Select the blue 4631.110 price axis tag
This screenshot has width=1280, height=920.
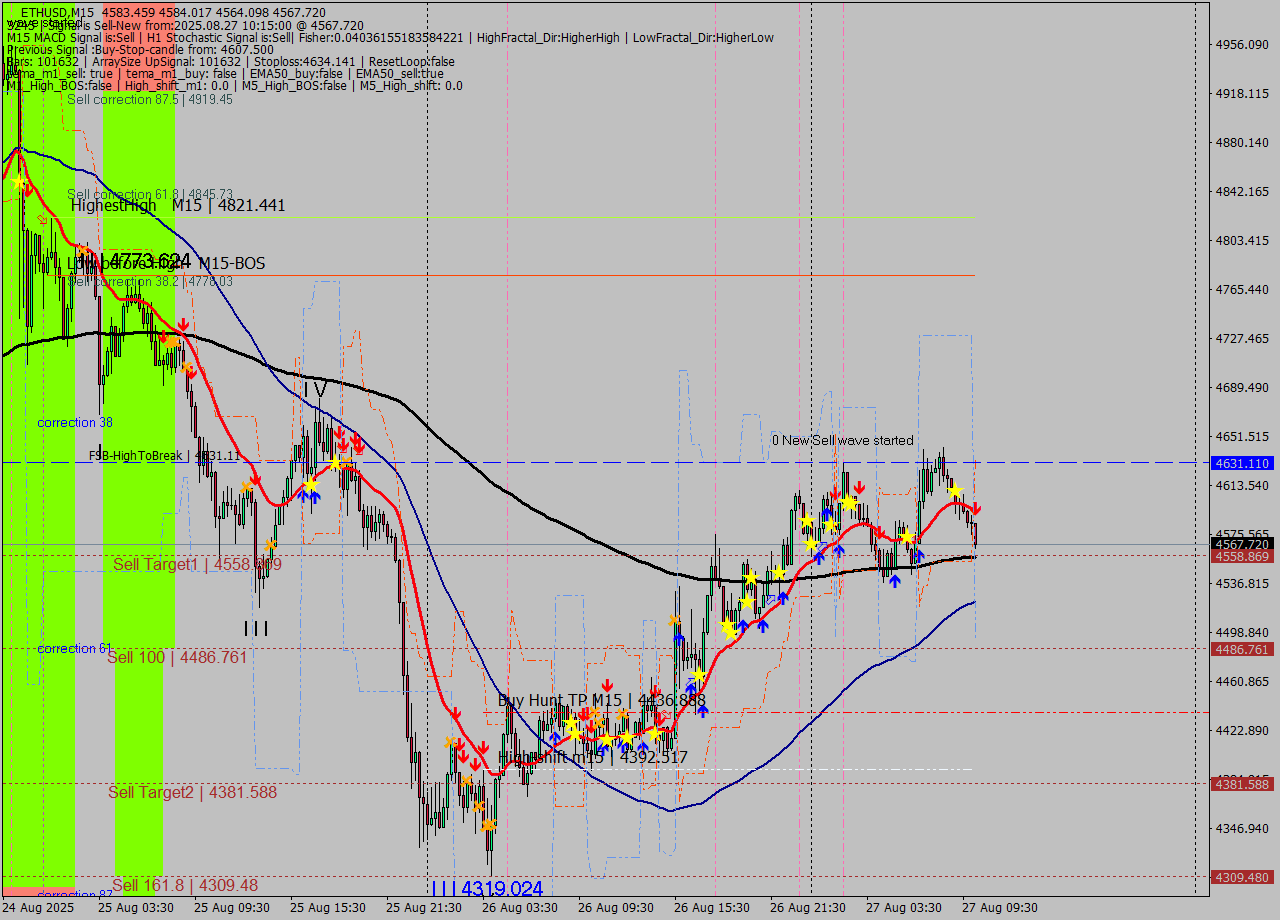pos(1241,463)
